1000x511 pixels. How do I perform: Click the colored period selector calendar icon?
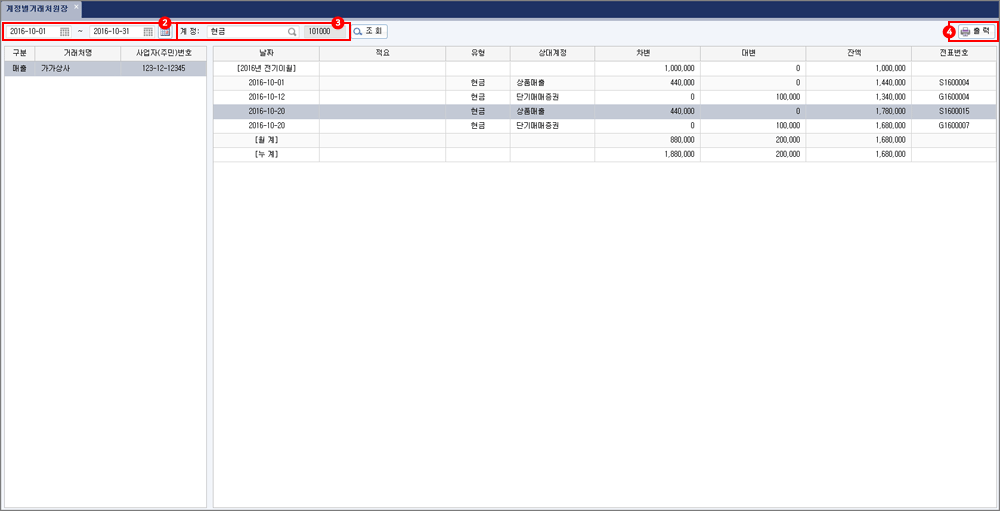click(165, 31)
